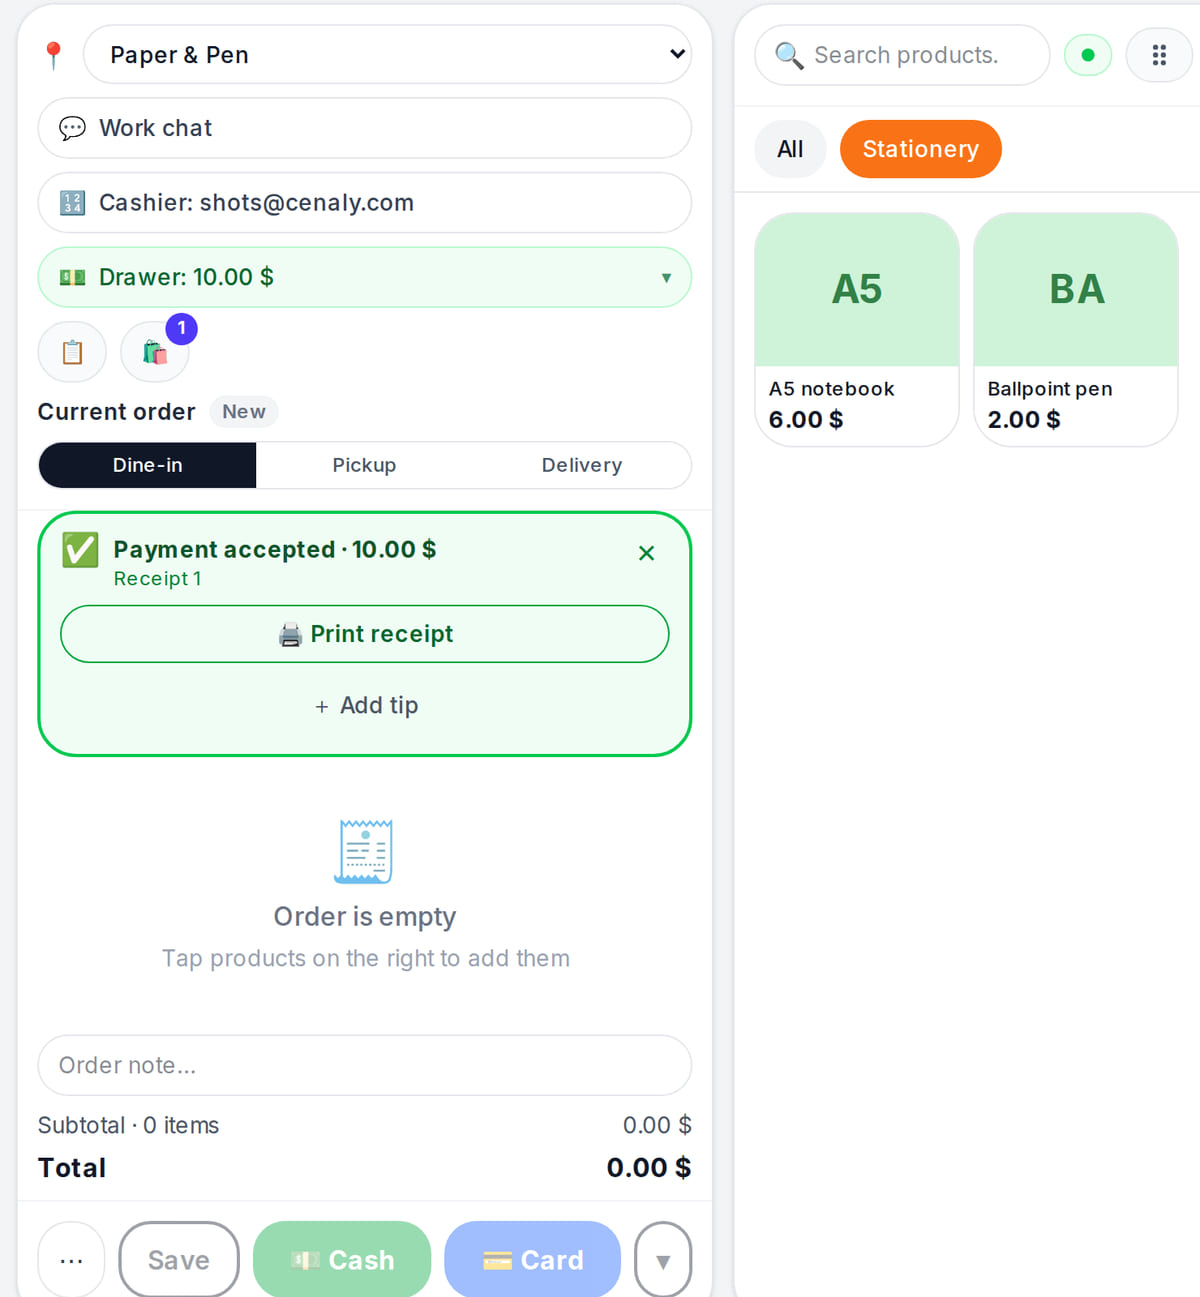Screen dimensions: 1200x1297
Task: Click Print receipt button
Action: 365,634
